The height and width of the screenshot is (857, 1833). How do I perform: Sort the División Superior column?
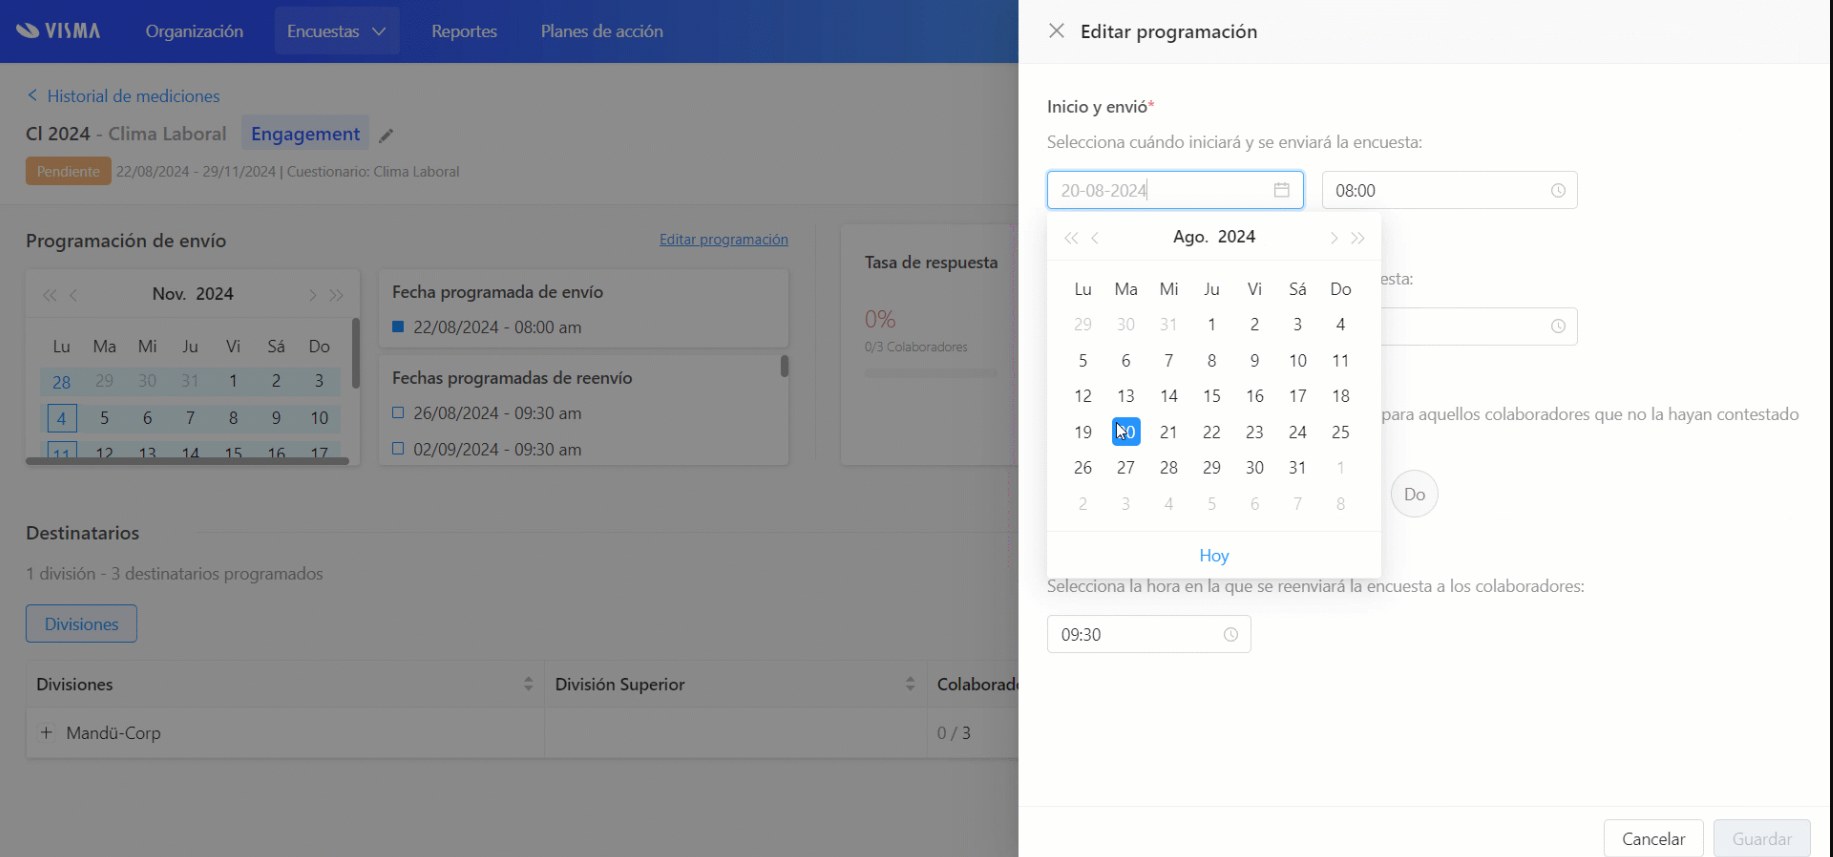(910, 684)
